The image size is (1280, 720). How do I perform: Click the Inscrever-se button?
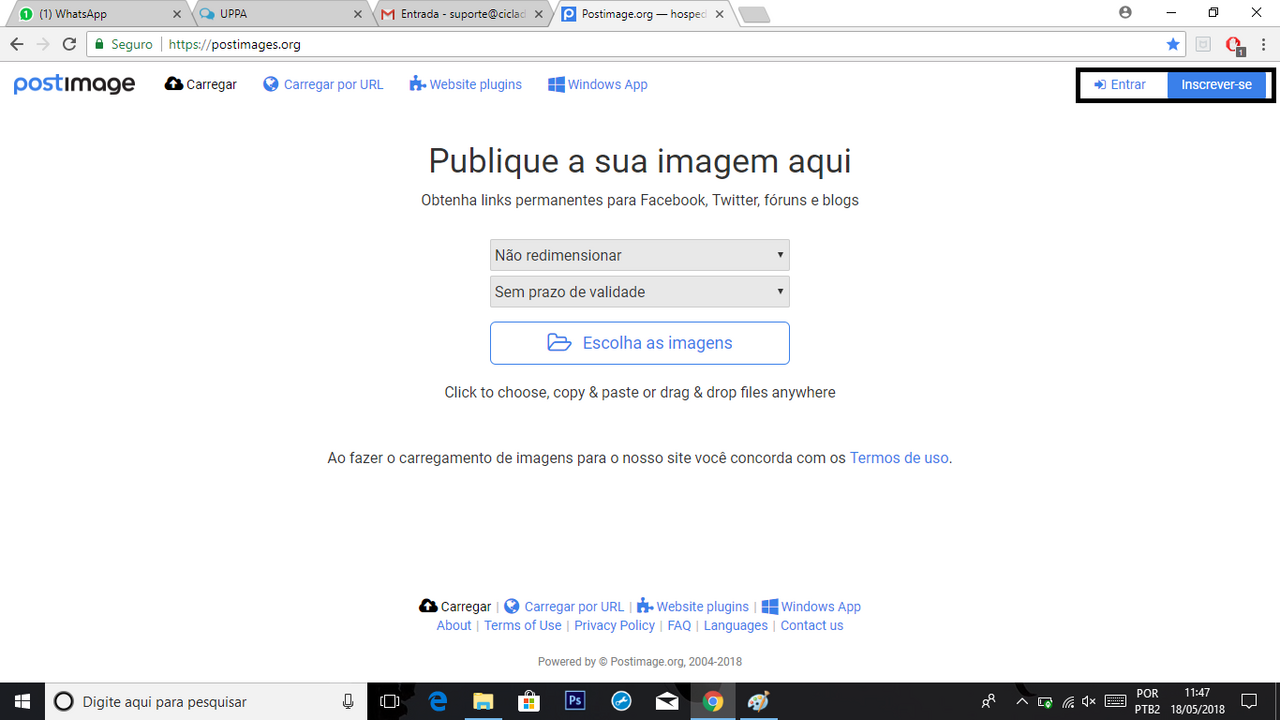1216,85
